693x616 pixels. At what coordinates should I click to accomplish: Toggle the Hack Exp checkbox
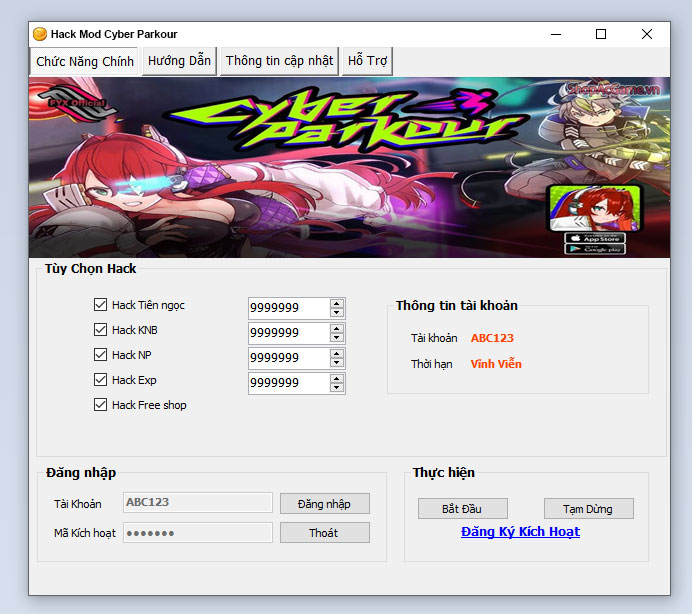[x=100, y=380]
